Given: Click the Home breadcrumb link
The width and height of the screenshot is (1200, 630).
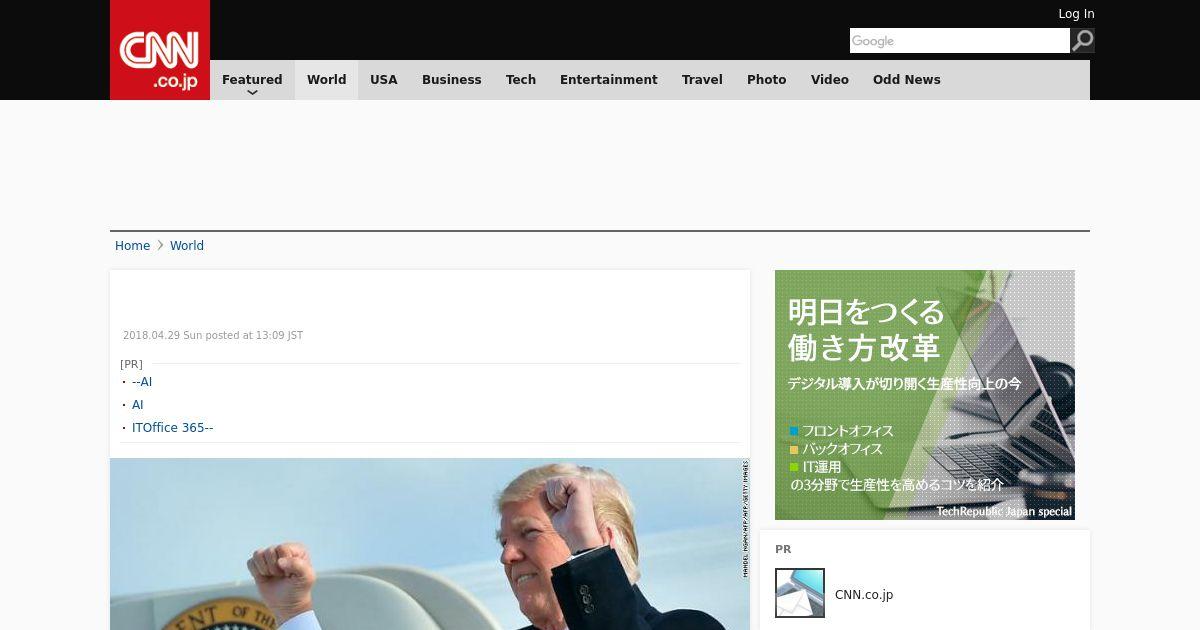Looking at the screenshot, I should click(x=132, y=246).
